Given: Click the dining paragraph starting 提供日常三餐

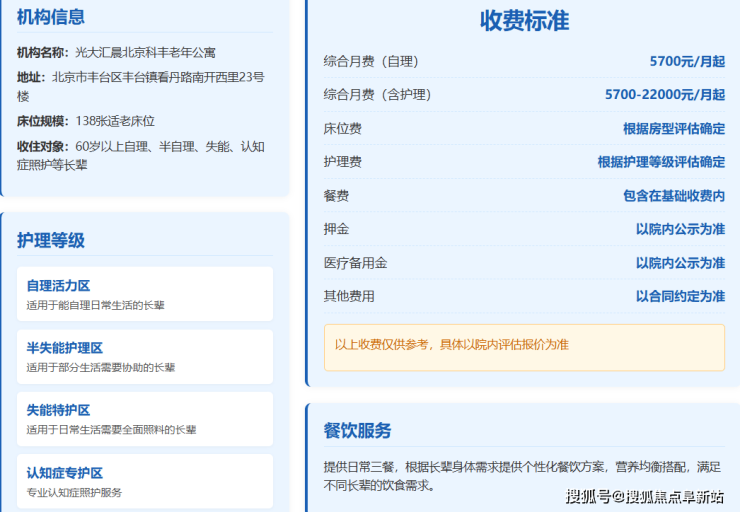Looking at the screenshot, I should tap(522, 476).
